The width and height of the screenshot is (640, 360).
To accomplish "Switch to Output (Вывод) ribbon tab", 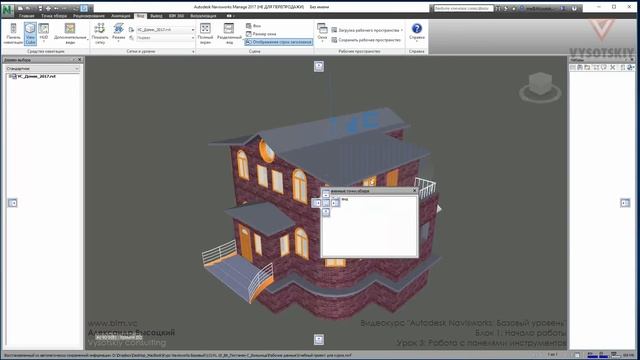I will coord(156,16).
